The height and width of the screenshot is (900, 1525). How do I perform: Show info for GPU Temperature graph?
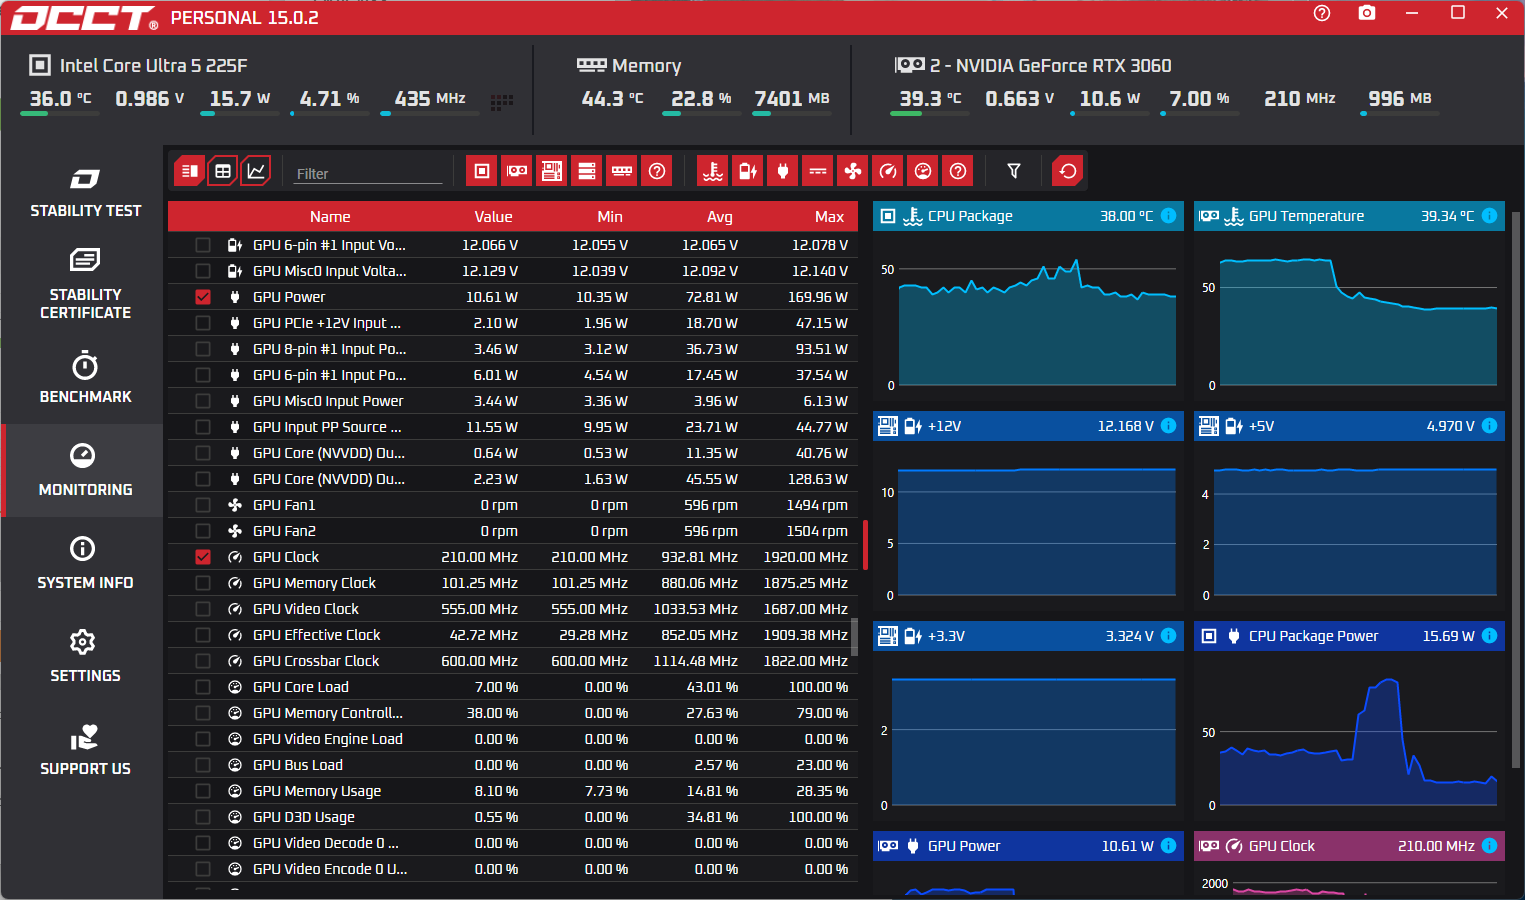point(1489,216)
